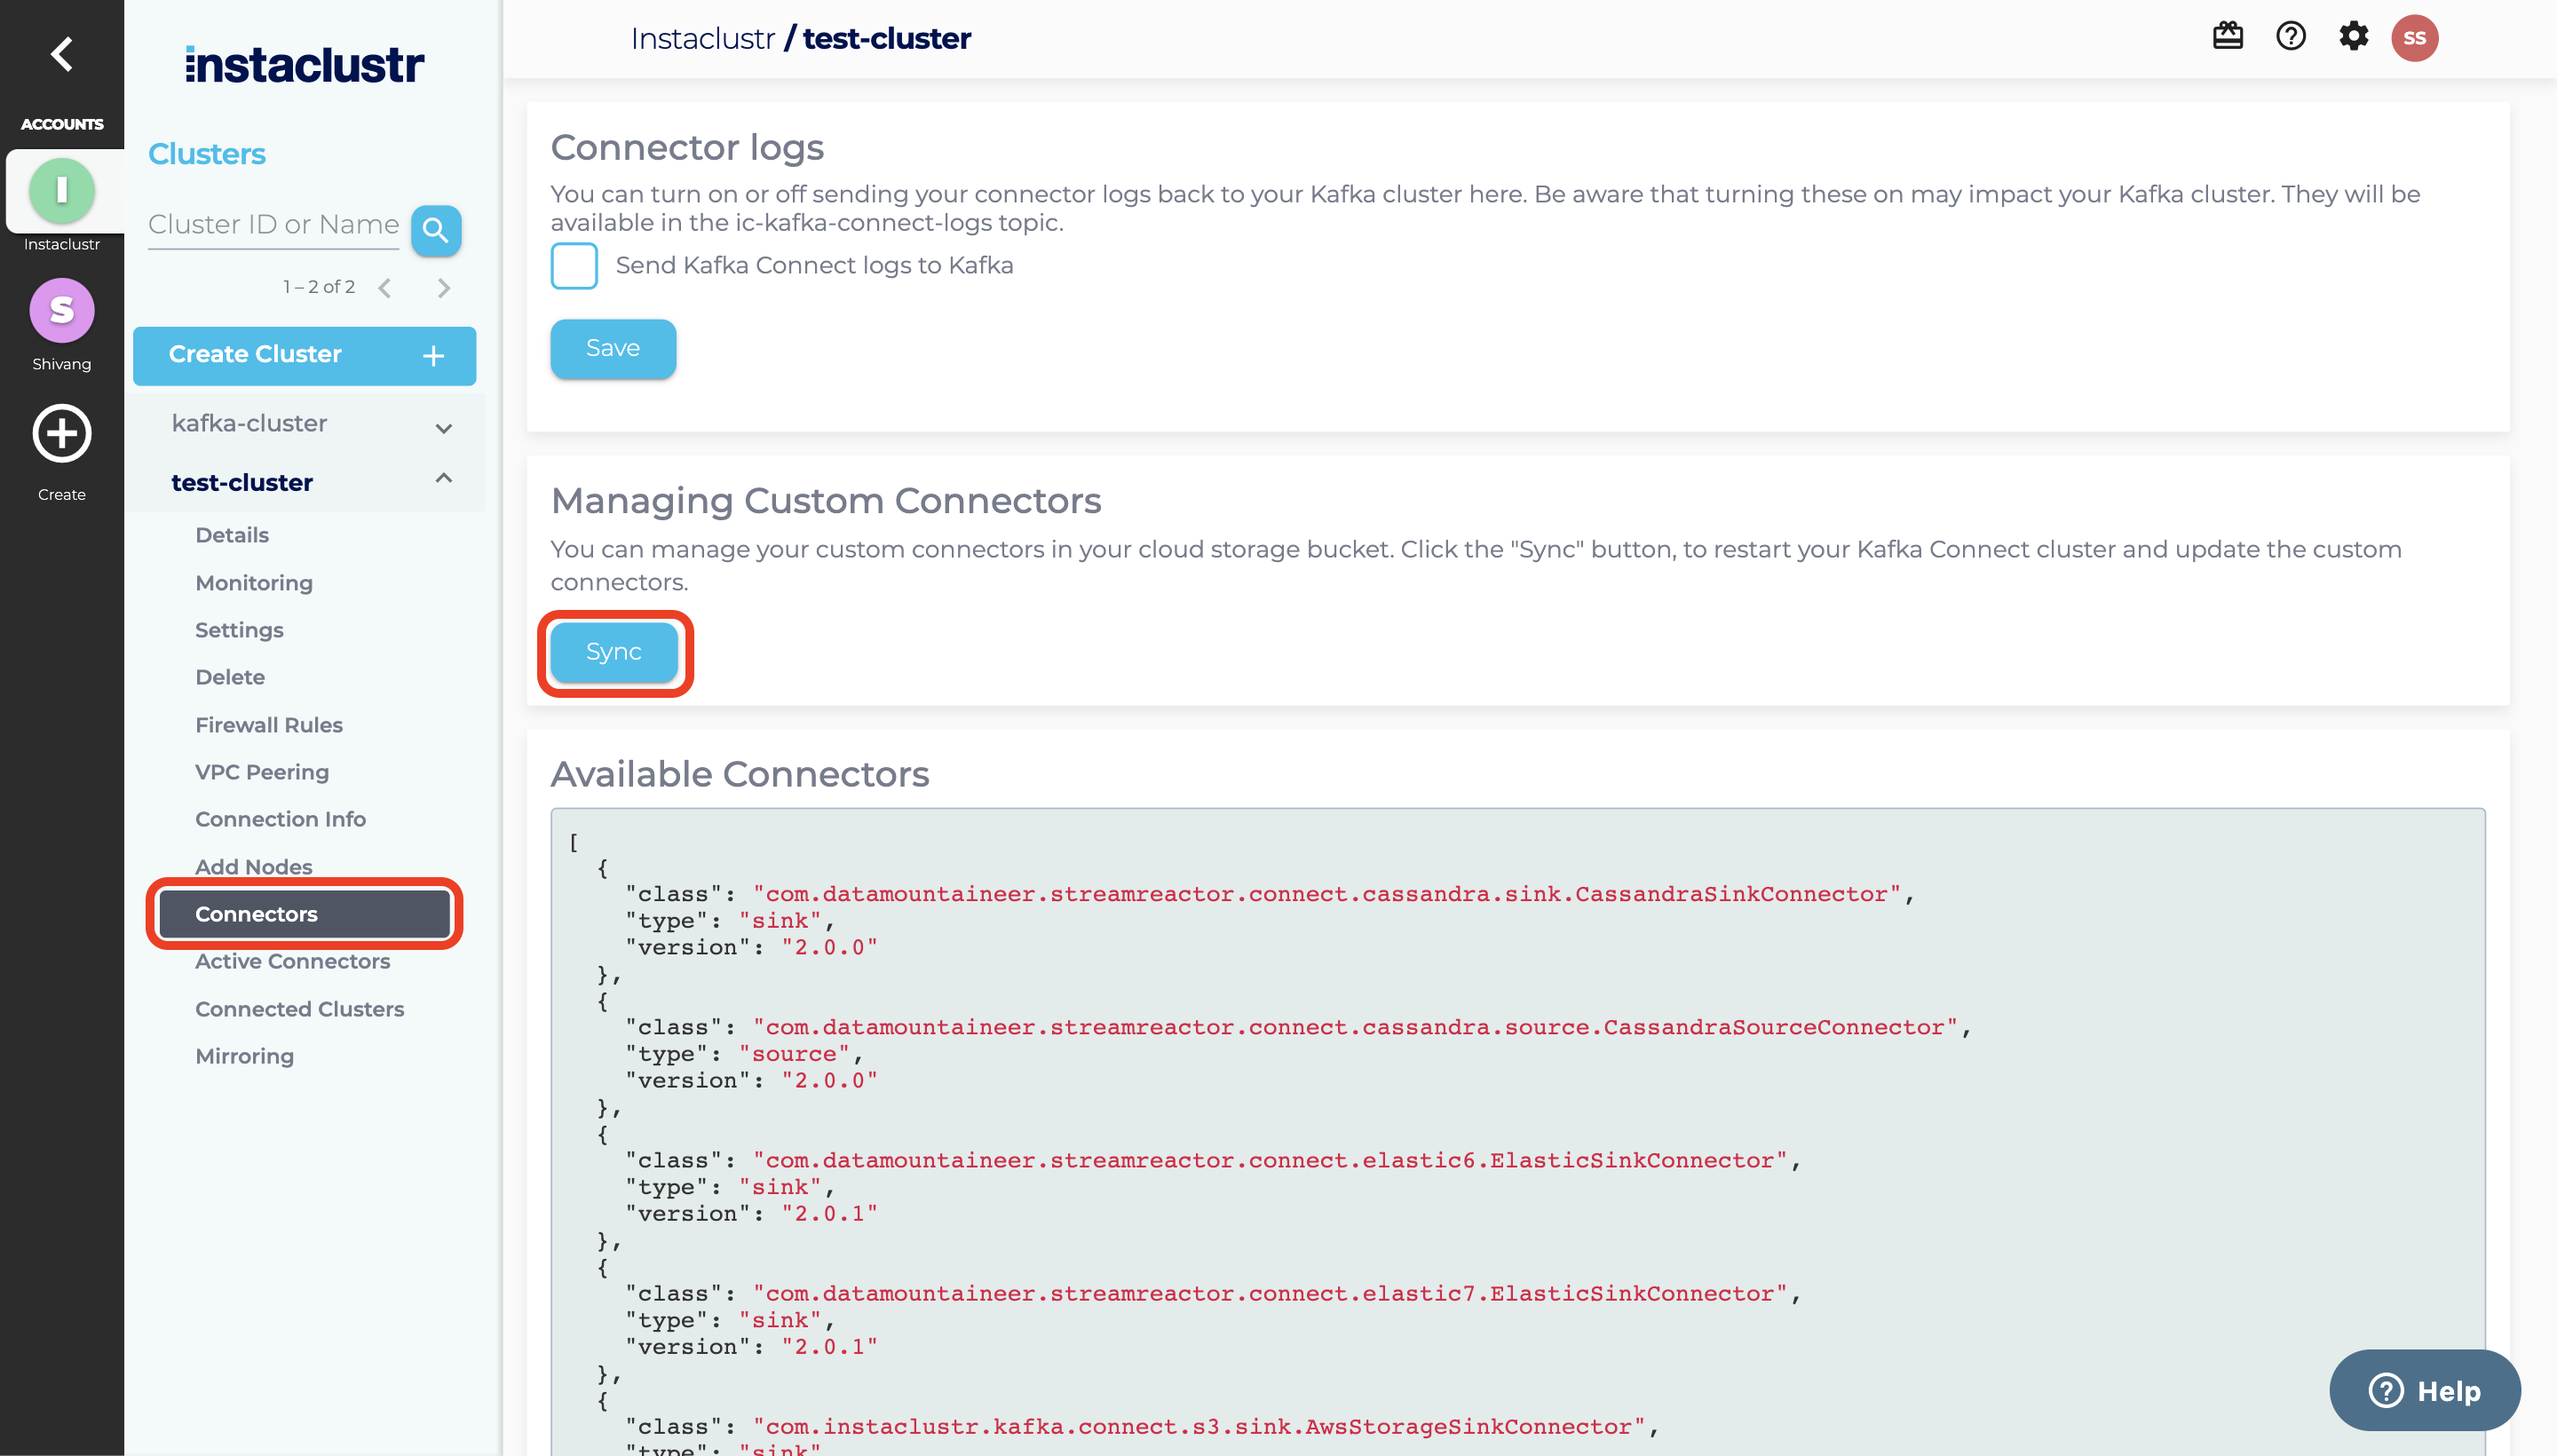The width and height of the screenshot is (2557, 1456).
Task: Select the Instaclustr account avatar
Action: coord(62,190)
